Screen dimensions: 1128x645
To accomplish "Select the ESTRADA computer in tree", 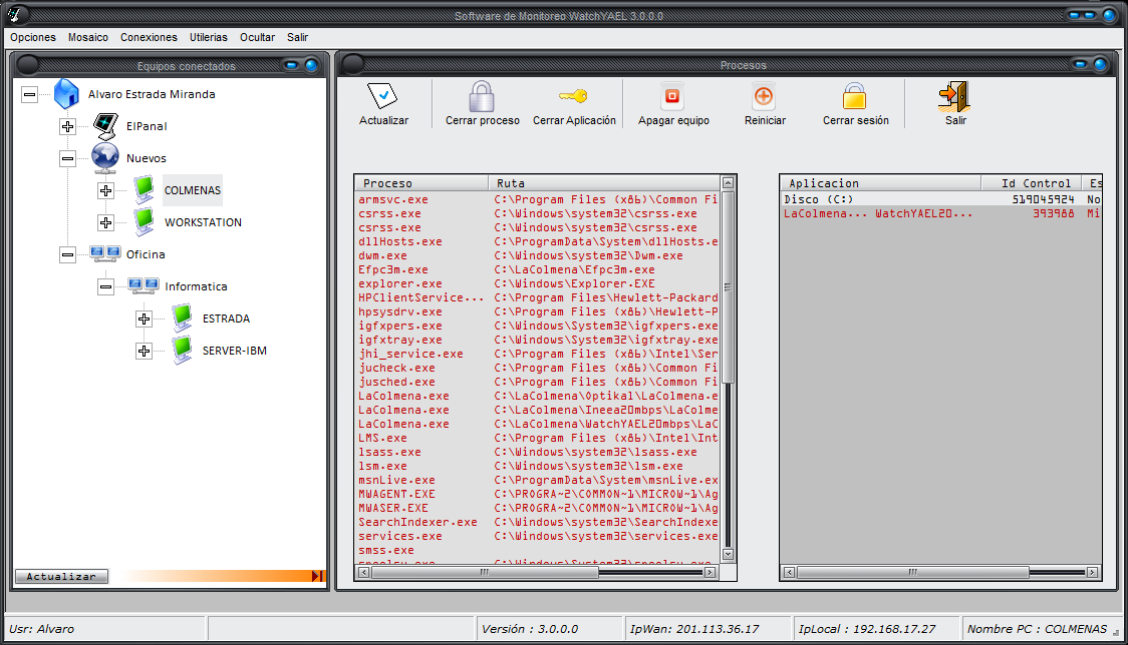I will point(226,319).
